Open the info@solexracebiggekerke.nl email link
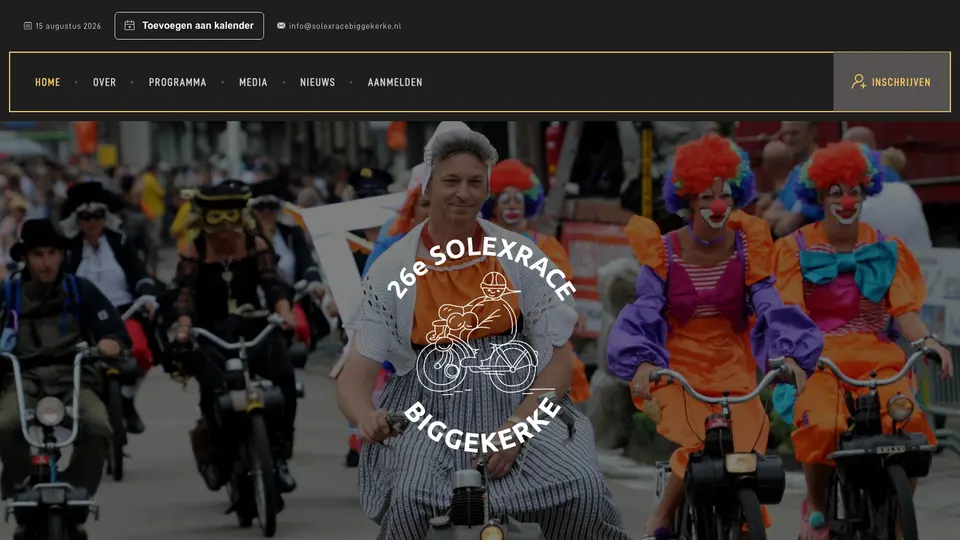This screenshot has height=540, width=960. pos(345,26)
